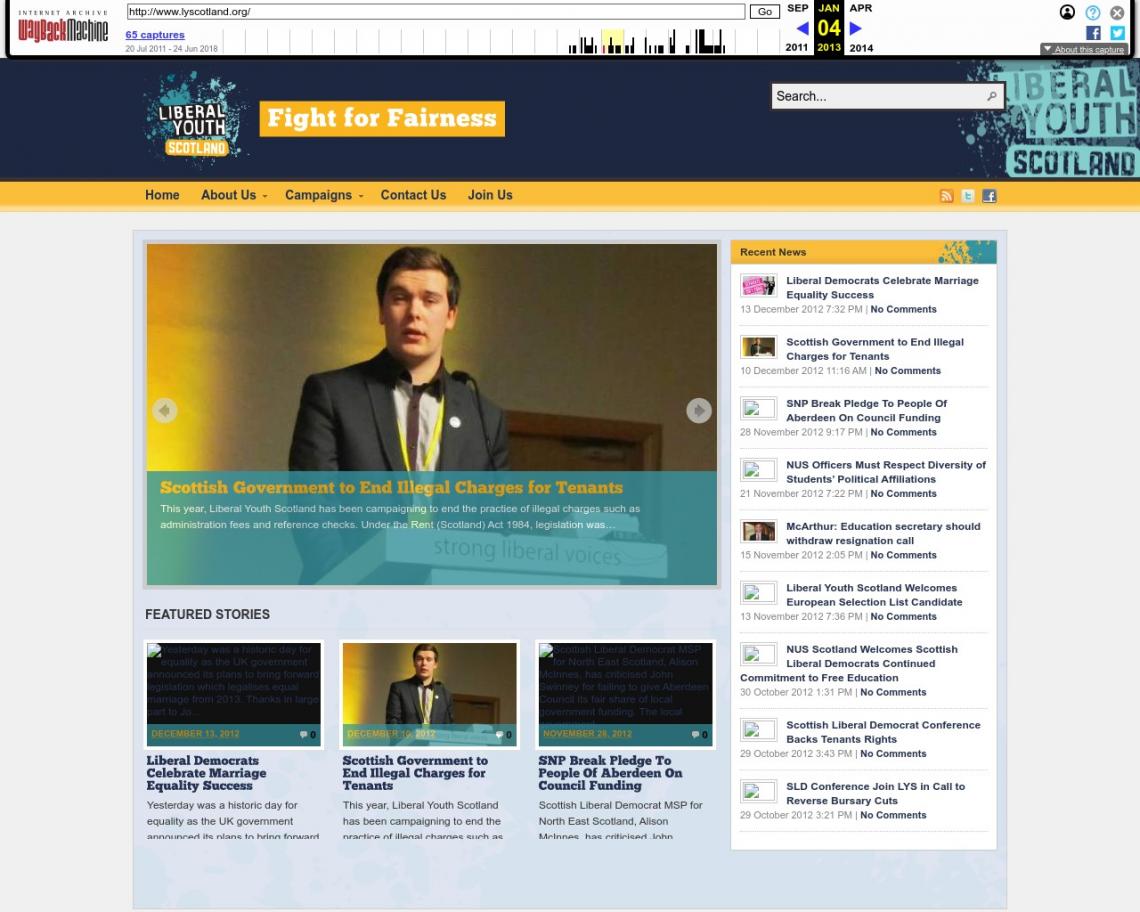Share capture on Facebook from Wayback toolbar
Viewport: 1140px width, 912px height.
(1093, 33)
